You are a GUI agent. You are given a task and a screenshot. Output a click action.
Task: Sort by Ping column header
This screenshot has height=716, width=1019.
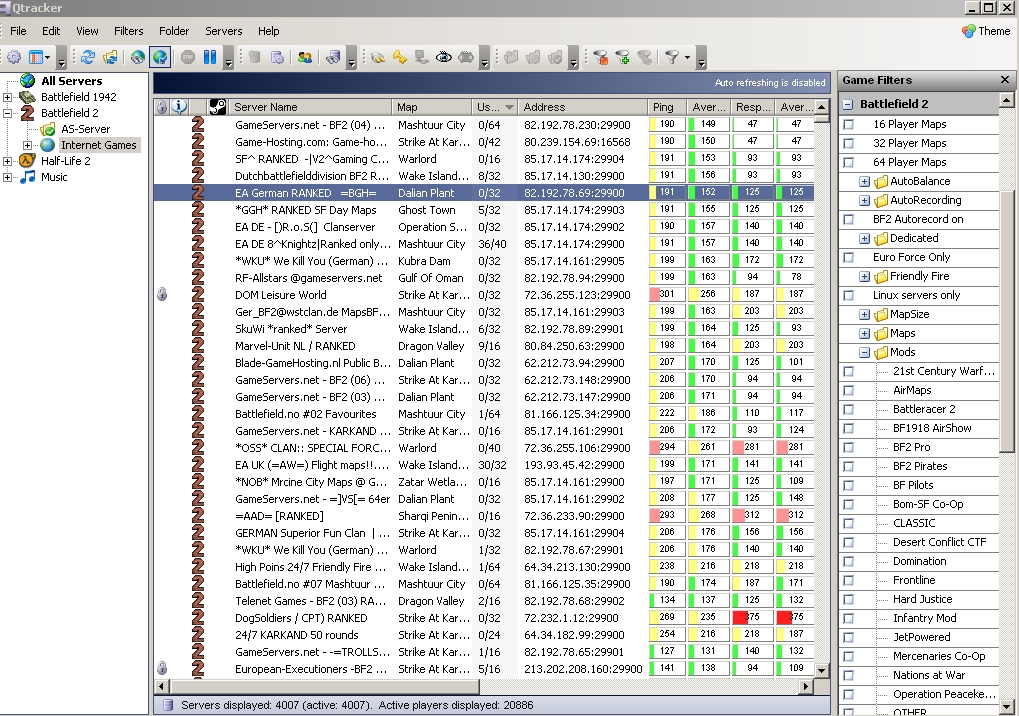(x=667, y=107)
